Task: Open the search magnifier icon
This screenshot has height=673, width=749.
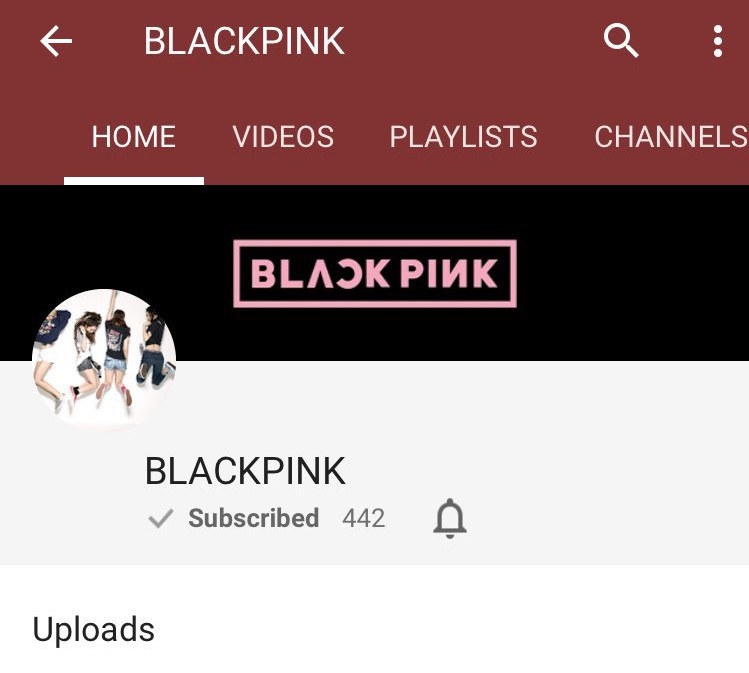Action: [x=621, y=41]
